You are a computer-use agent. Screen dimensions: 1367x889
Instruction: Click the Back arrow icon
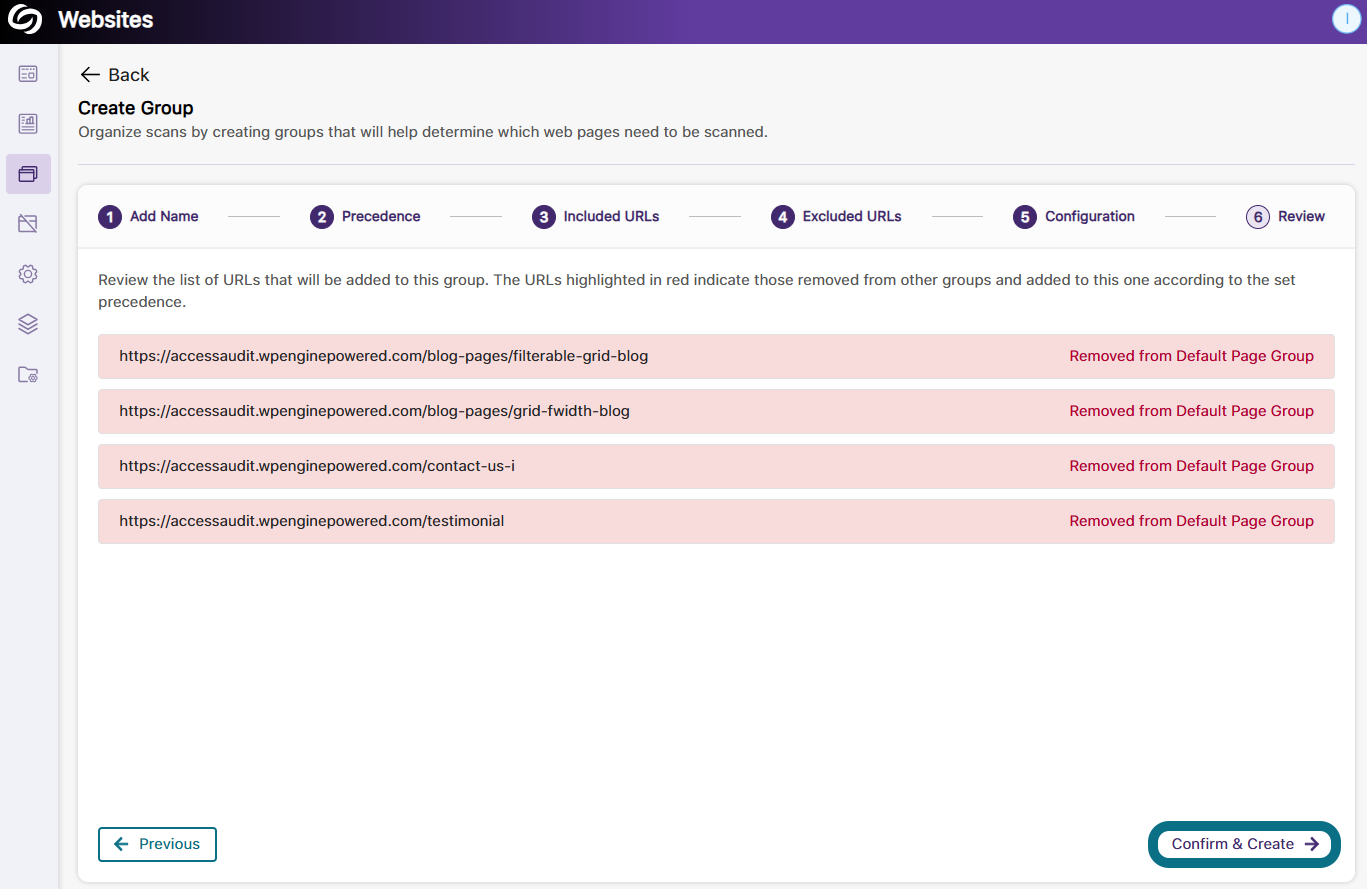click(x=90, y=75)
